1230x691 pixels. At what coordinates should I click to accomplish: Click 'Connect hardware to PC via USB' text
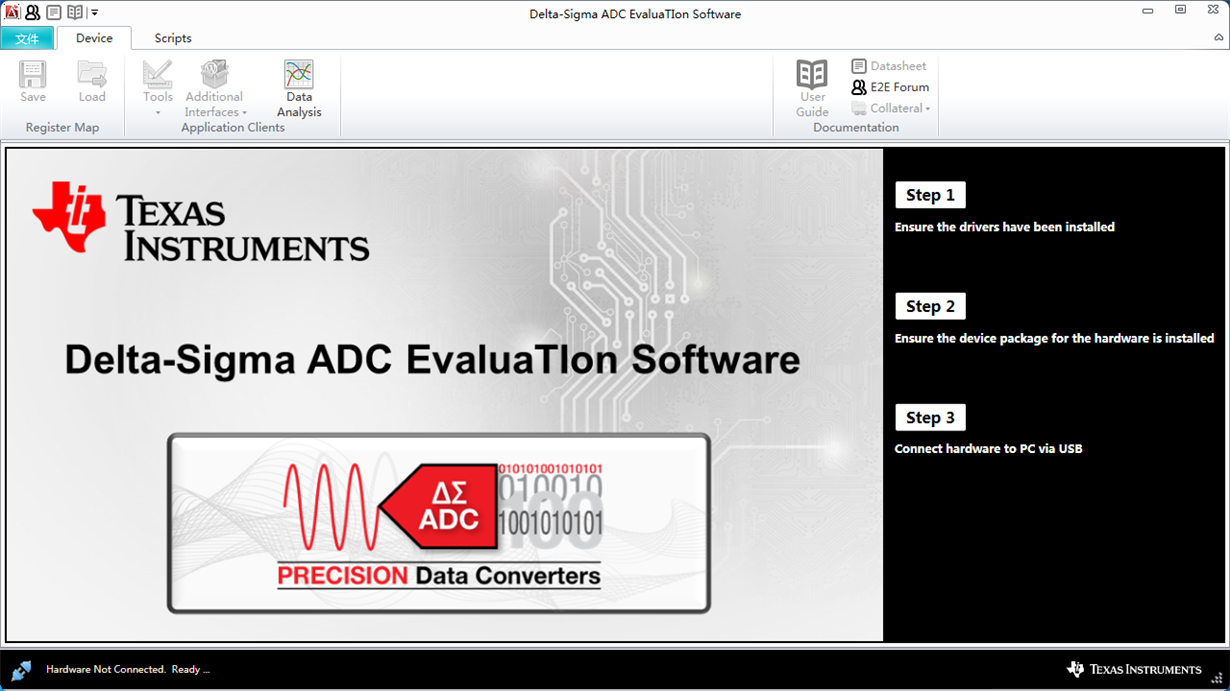[988, 449]
